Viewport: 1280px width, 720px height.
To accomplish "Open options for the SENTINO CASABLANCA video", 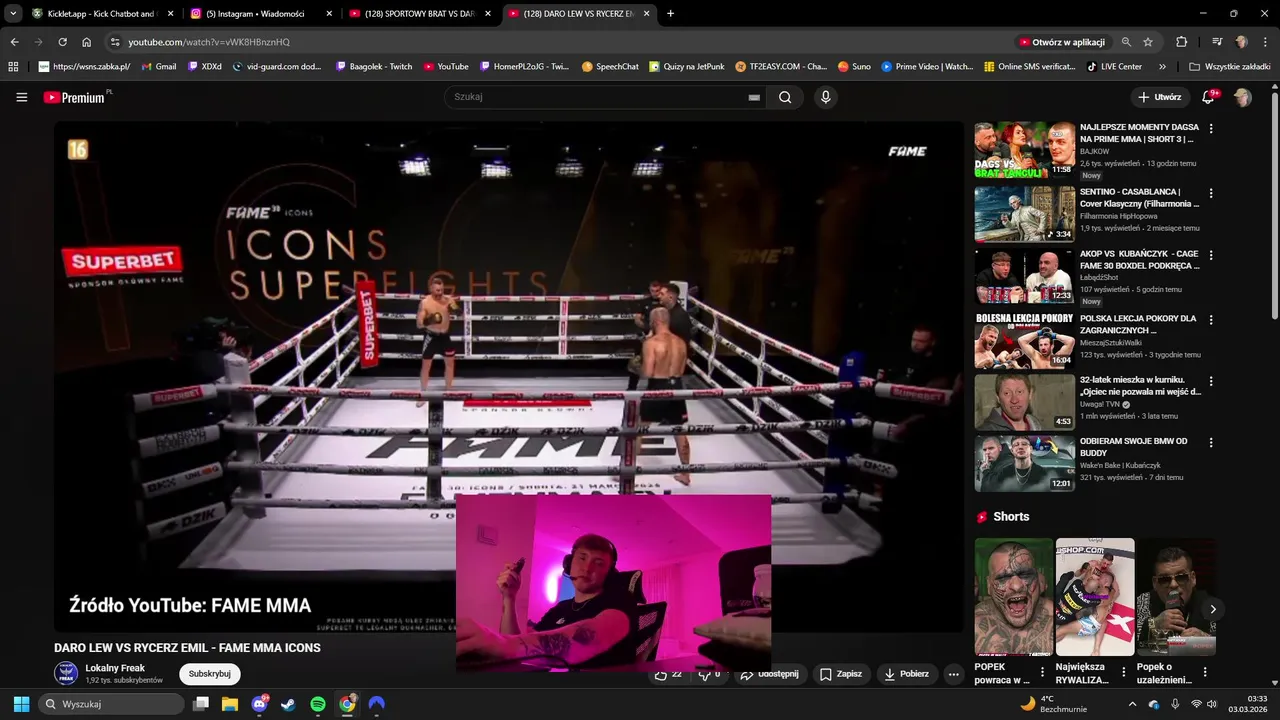I will pos(1211,193).
